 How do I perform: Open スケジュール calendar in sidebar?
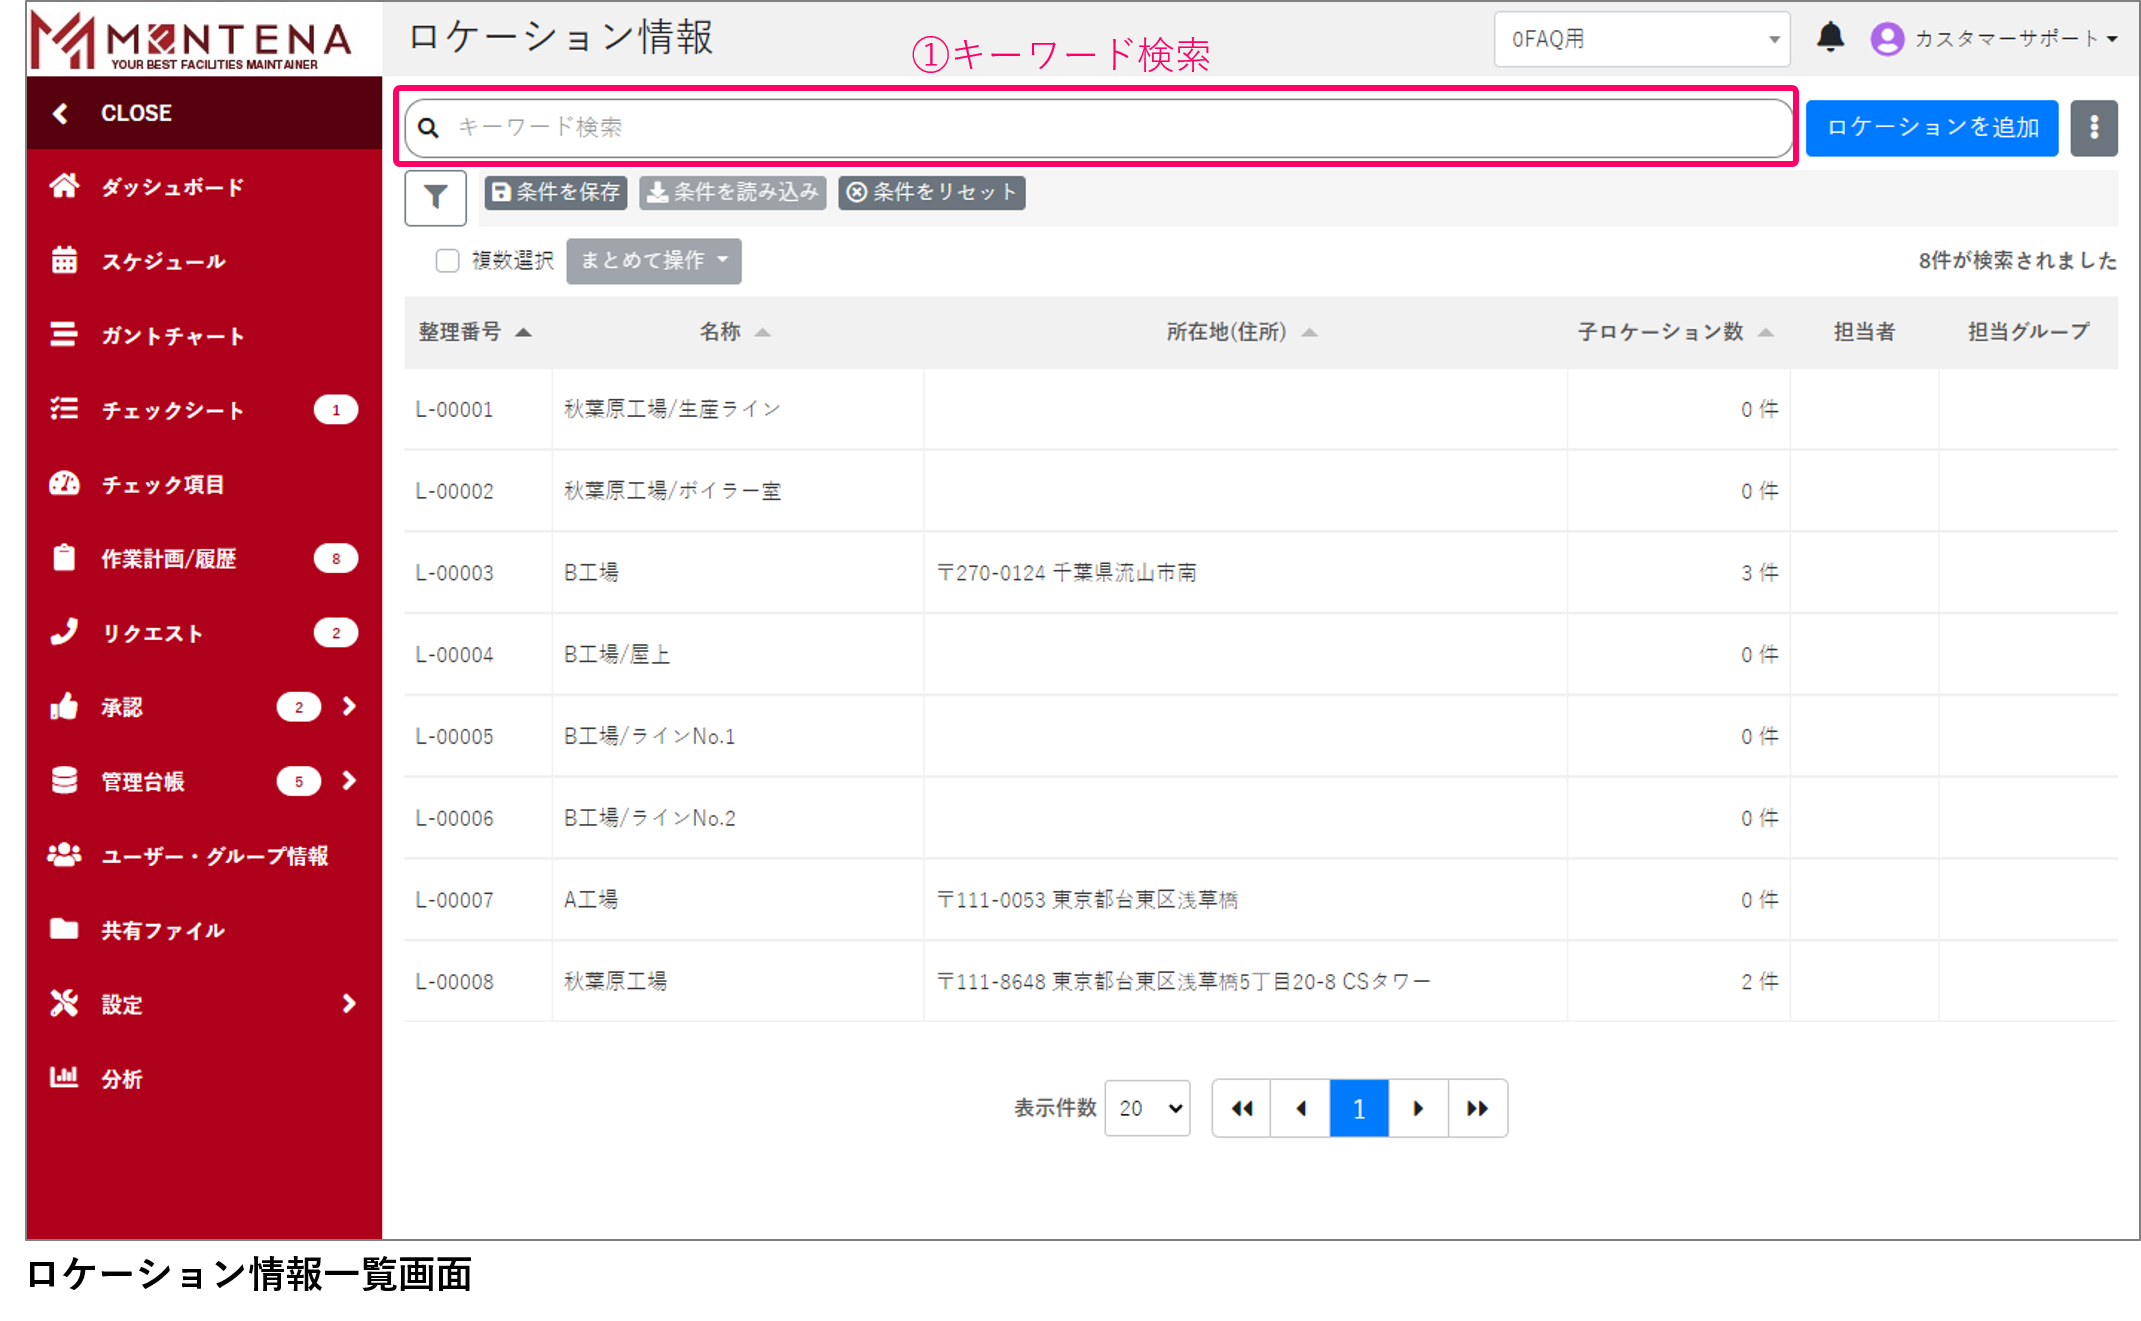point(163,261)
